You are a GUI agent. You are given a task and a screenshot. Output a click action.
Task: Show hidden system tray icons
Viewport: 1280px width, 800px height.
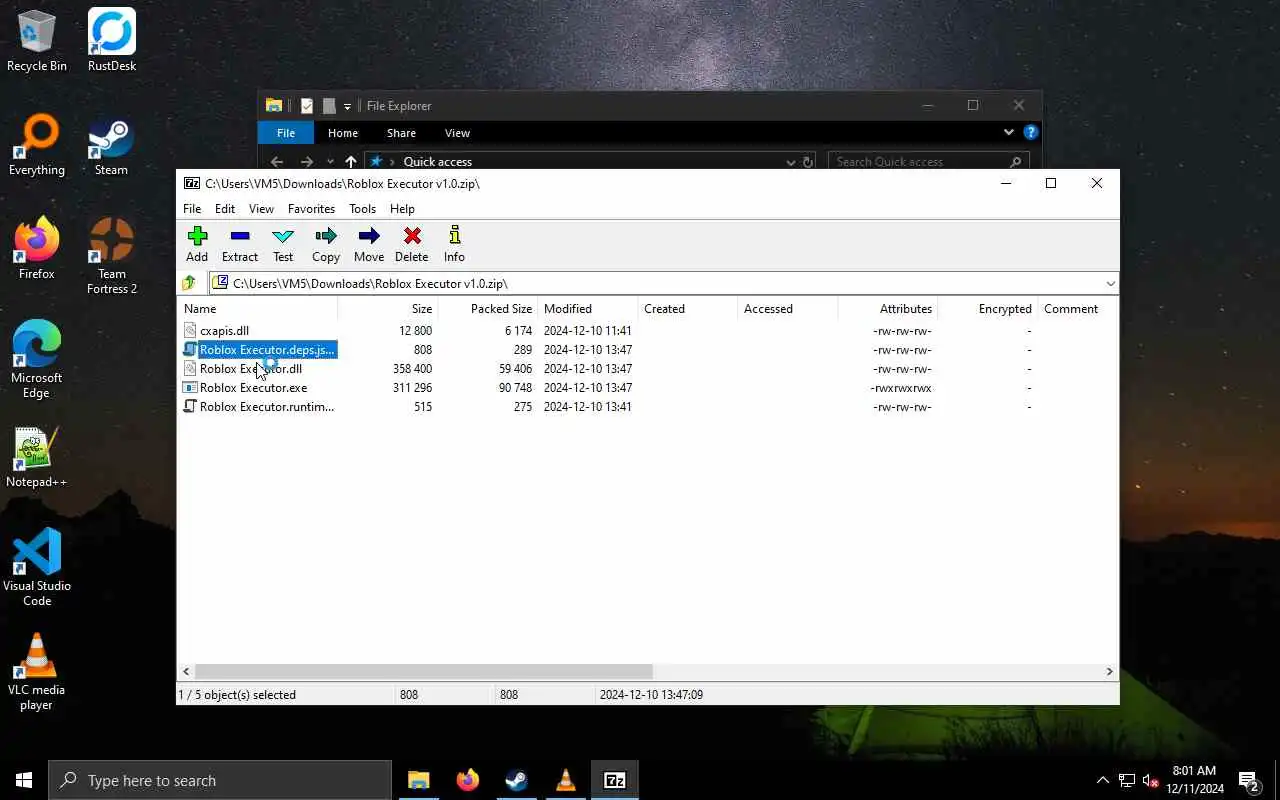click(1103, 780)
